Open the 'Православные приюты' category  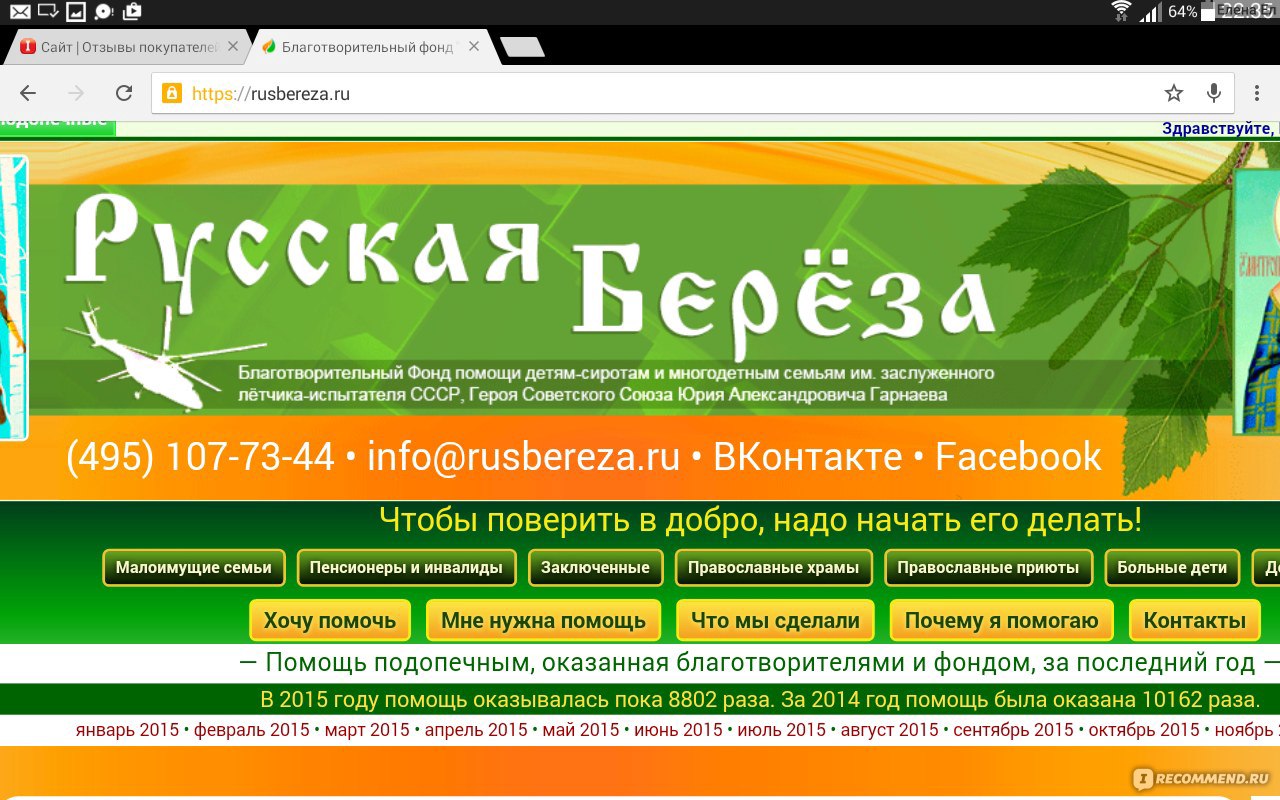[x=988, y=568]
